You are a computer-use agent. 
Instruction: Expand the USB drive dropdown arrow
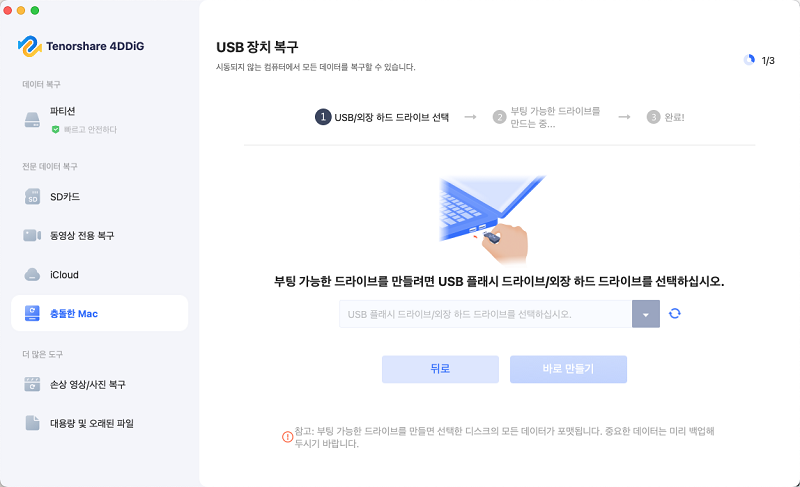pyautogui.click(x=645, y=314)
